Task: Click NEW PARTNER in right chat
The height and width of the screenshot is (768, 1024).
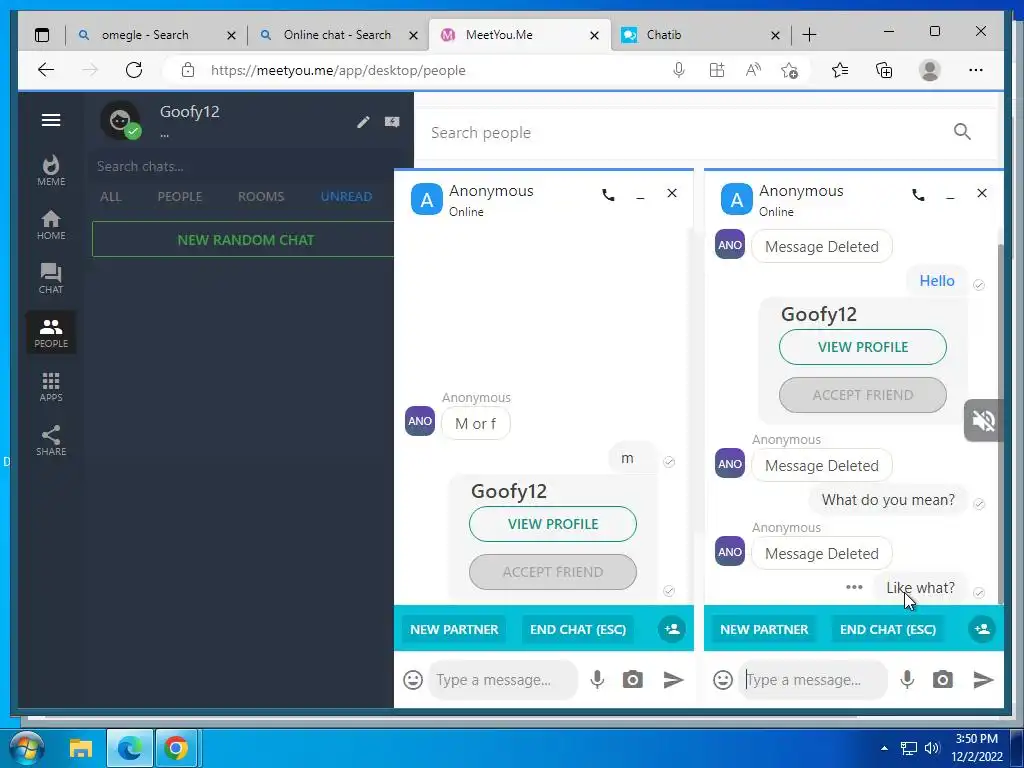Action: click(x=764, y=630)
